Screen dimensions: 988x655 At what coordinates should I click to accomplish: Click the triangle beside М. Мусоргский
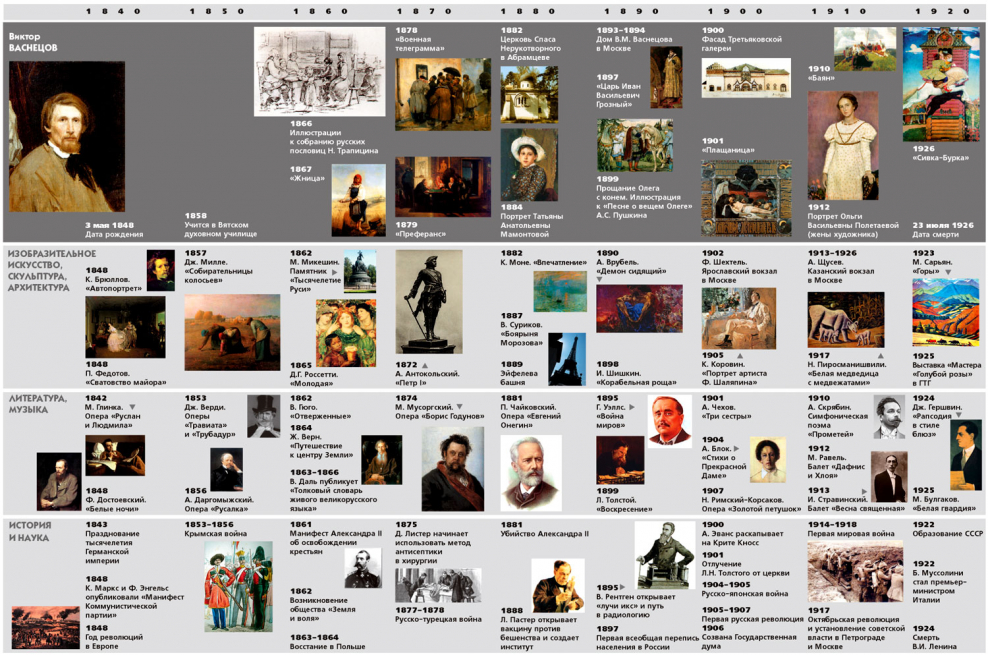tap(459, 408)
